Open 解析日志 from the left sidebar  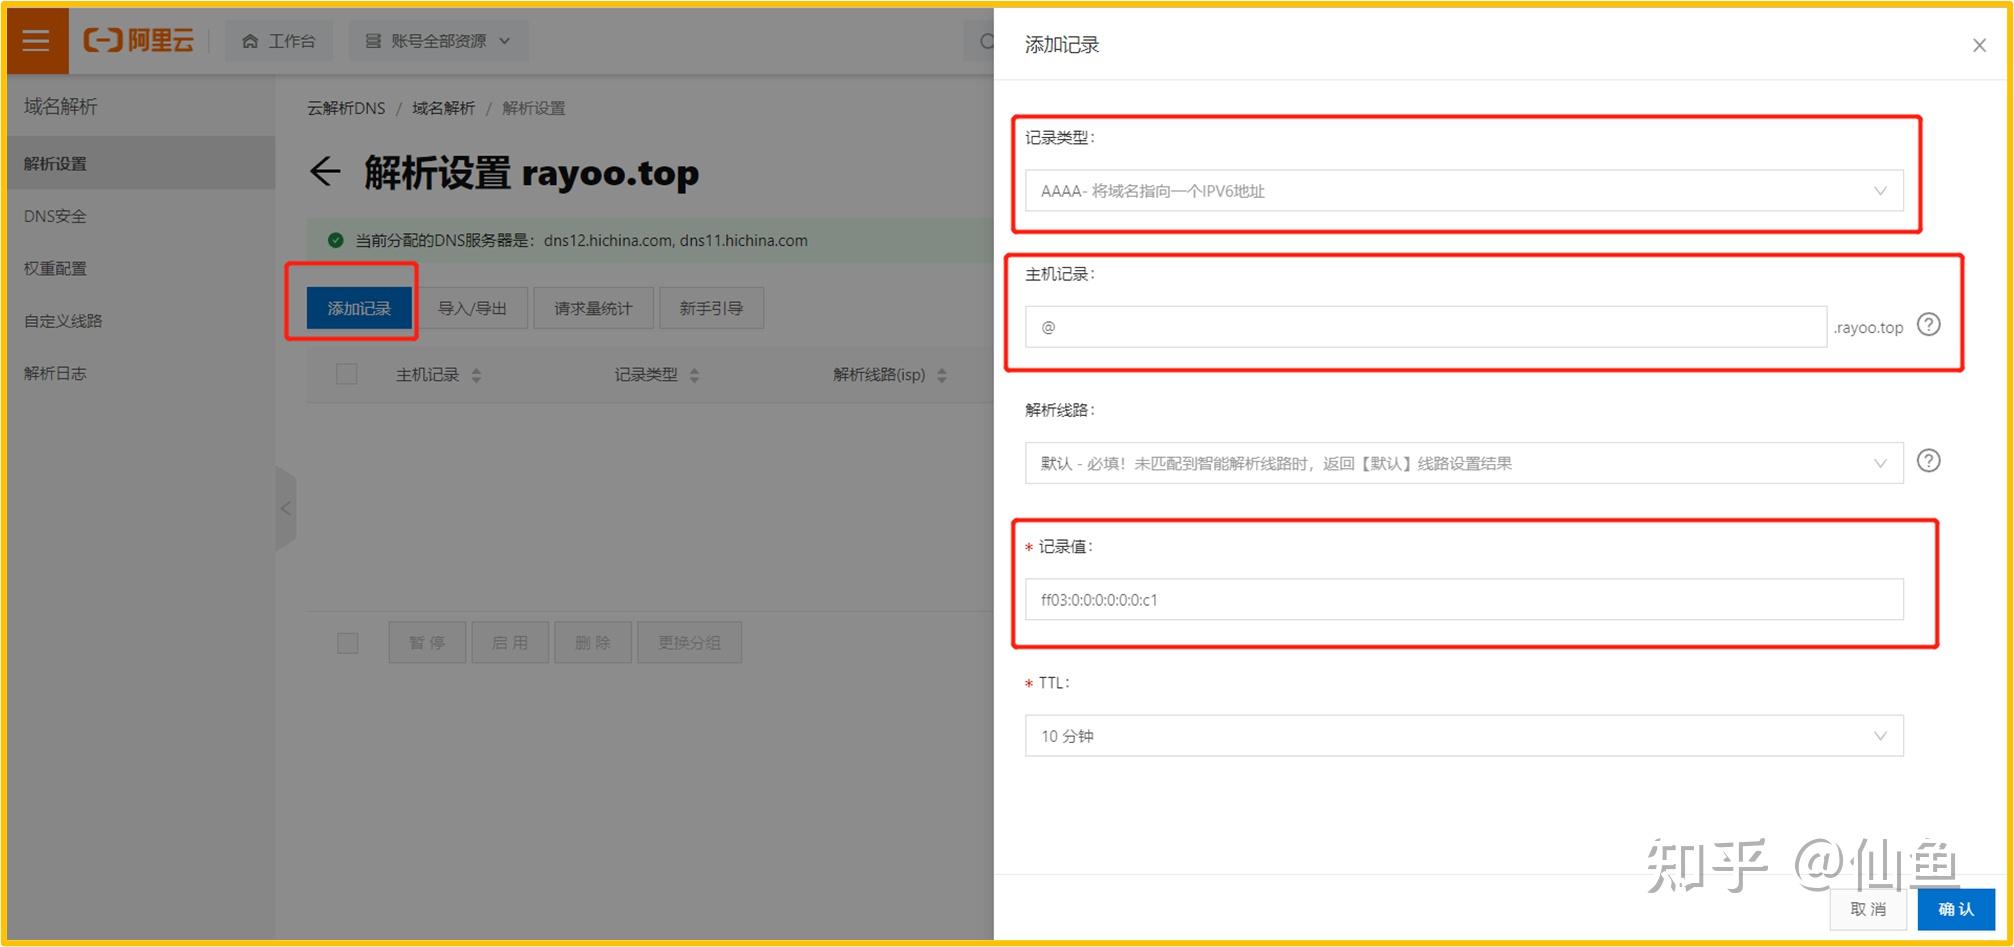click(x=57, y=372)
